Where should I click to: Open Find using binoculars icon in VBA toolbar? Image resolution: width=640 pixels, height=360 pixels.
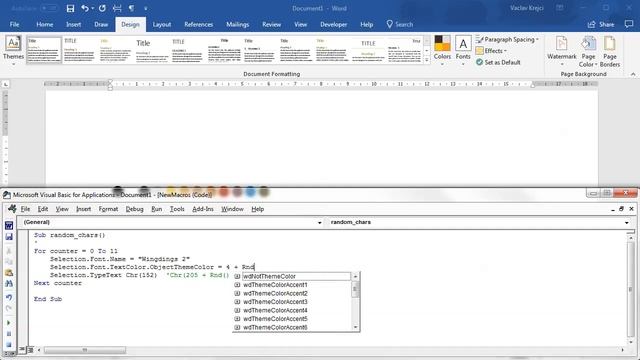9,283
